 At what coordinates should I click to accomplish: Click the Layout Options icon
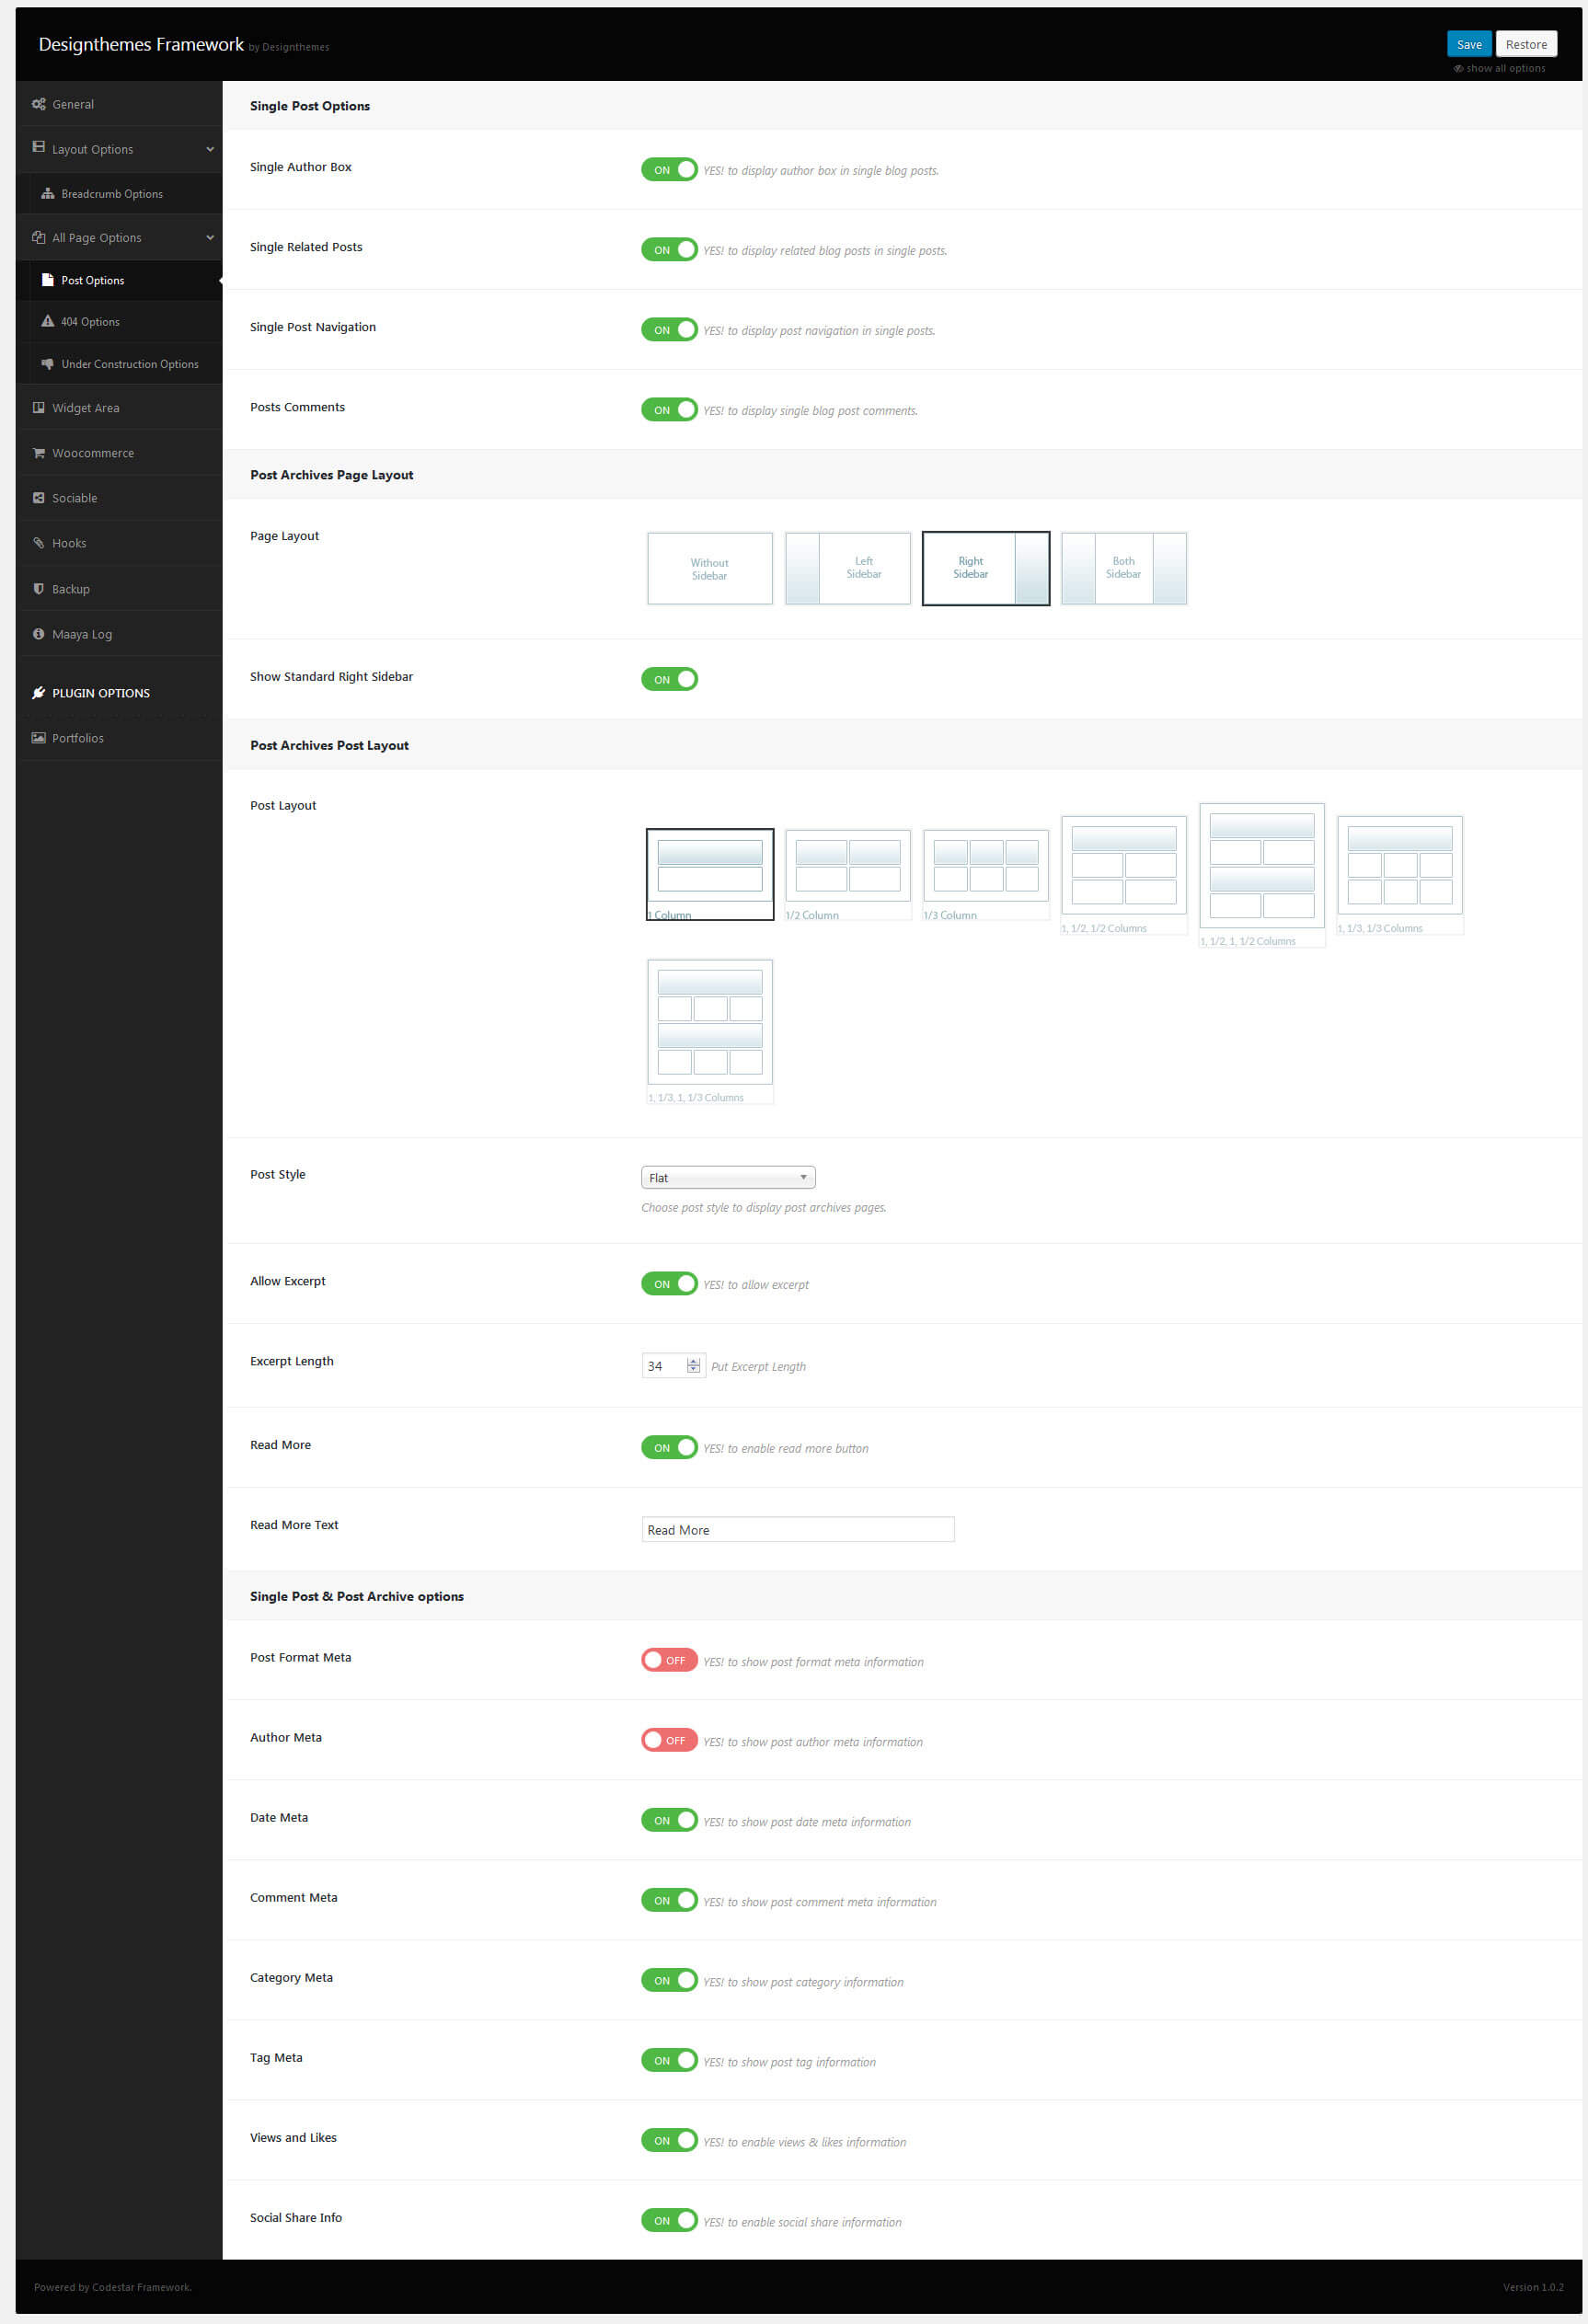click(x=38, y=147)
